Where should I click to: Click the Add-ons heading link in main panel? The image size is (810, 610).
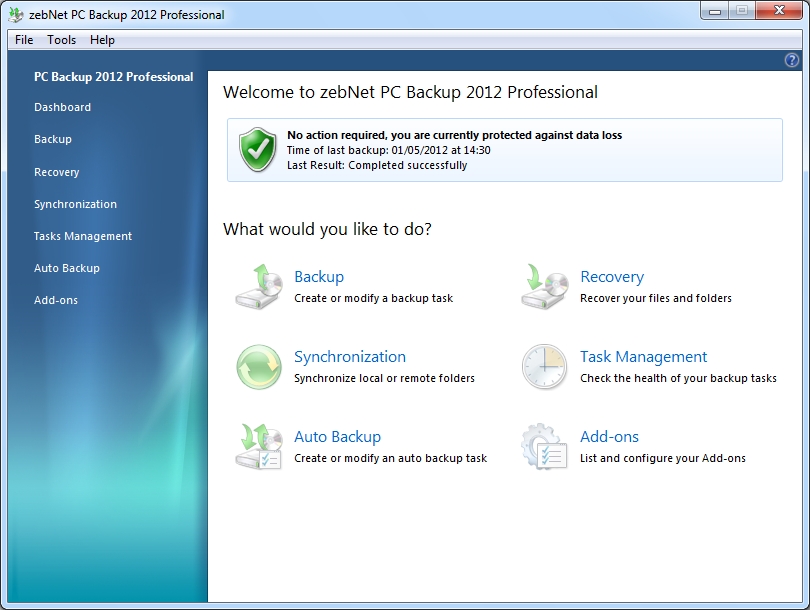point(609,437)
